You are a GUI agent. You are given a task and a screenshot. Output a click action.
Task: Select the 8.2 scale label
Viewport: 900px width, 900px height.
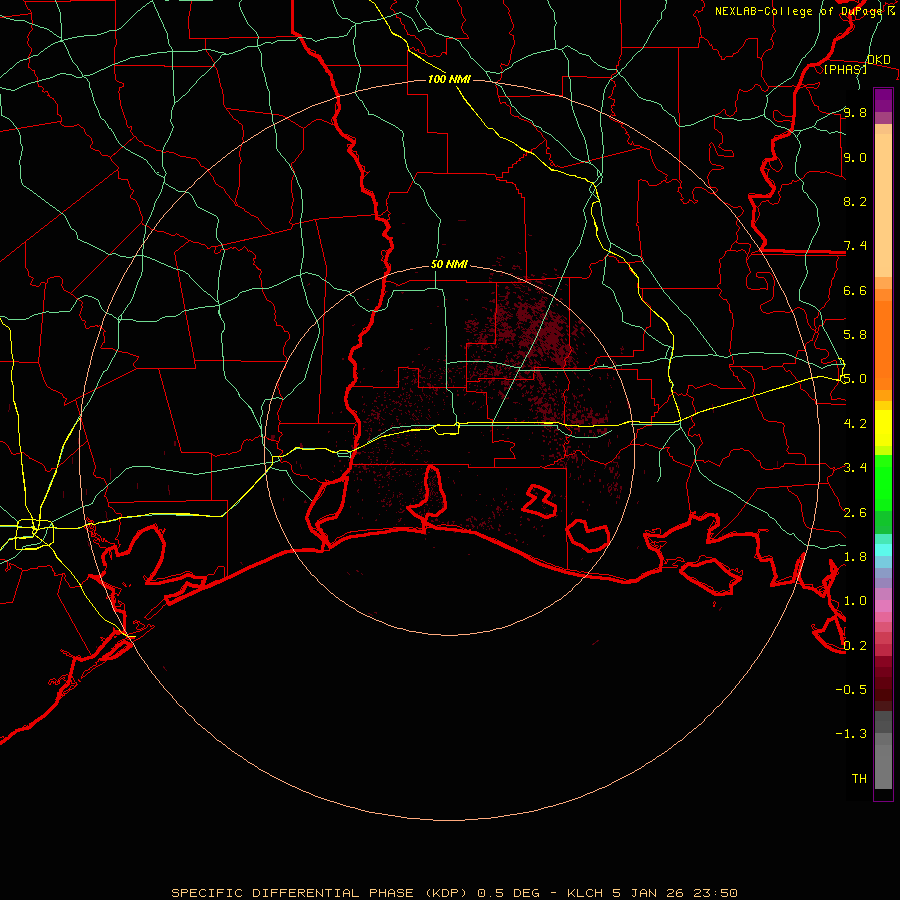tap(855, 201)
